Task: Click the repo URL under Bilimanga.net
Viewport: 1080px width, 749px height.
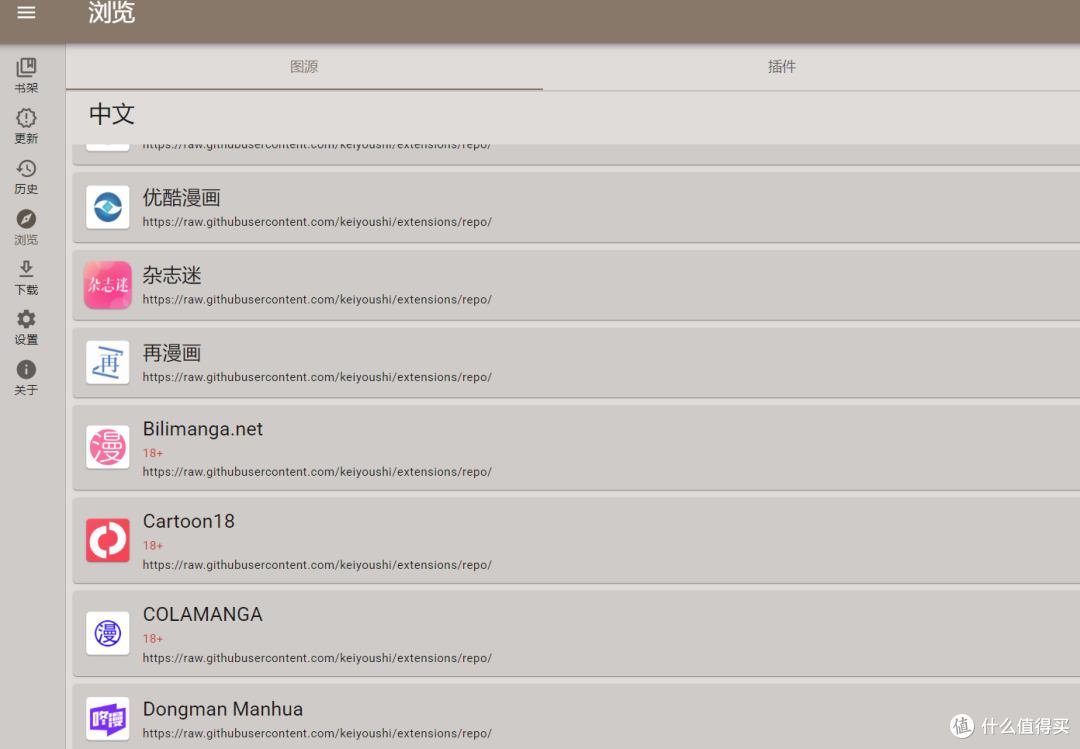Action: click(317, 472)
